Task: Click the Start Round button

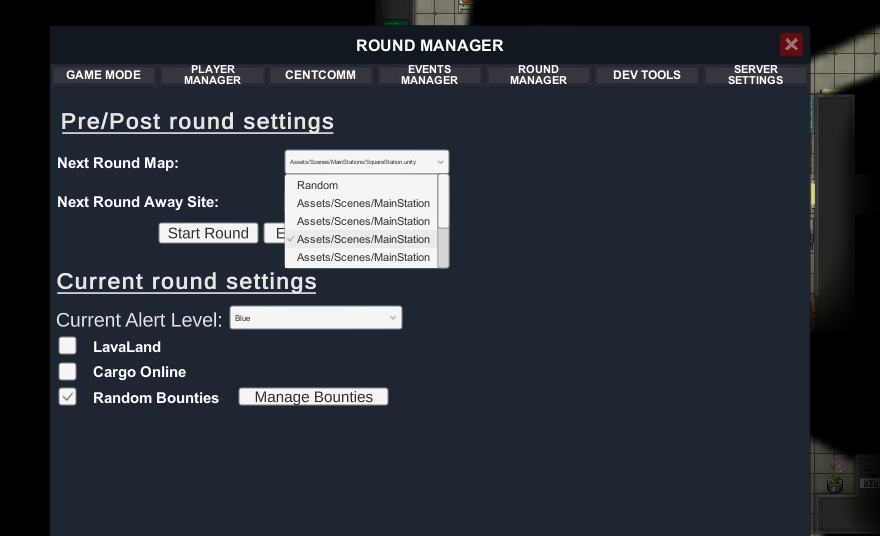Action: coord(208,233)
